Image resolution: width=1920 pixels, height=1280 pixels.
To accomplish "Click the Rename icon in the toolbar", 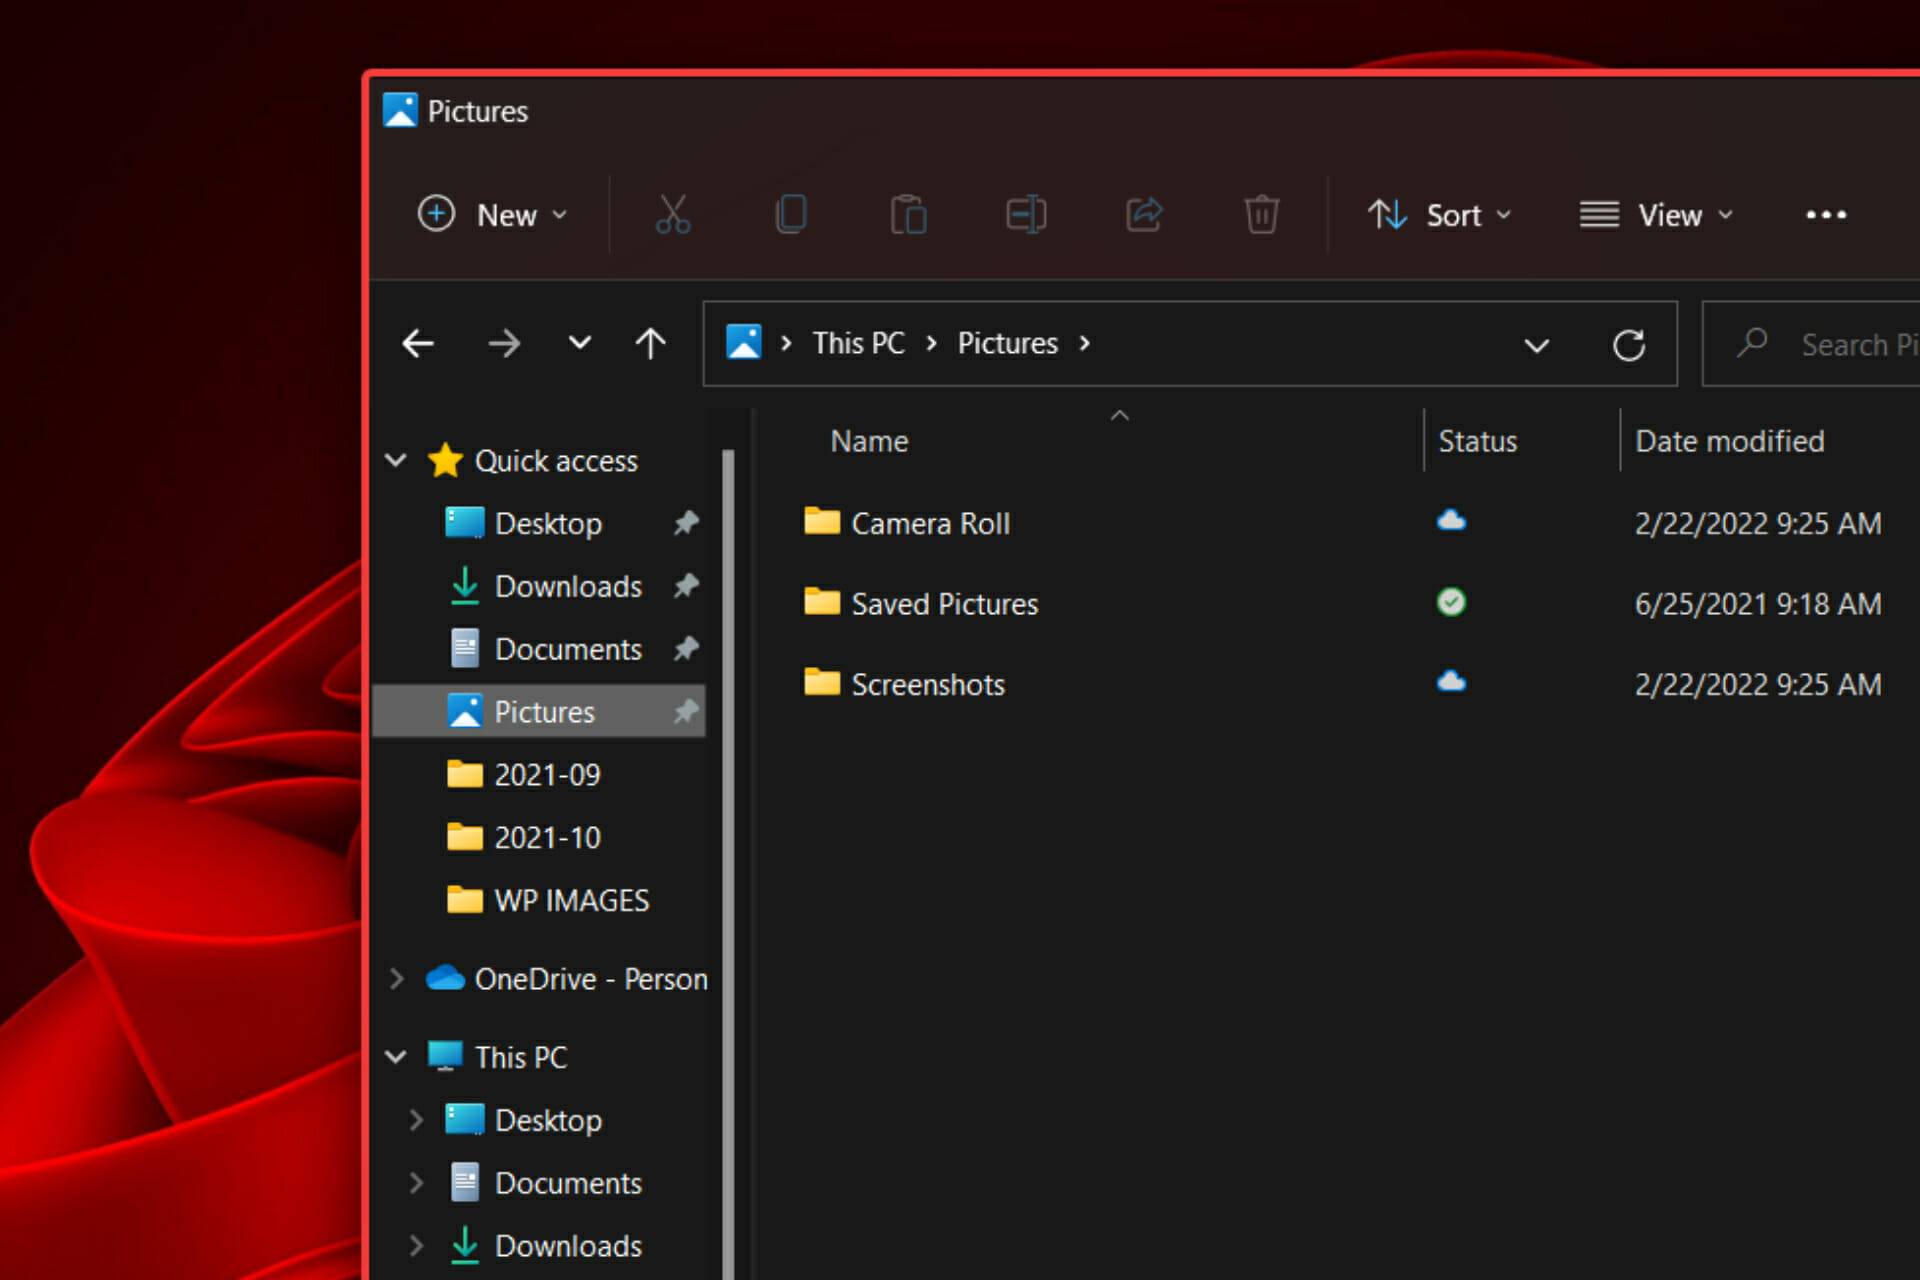I will (1026, 214).
